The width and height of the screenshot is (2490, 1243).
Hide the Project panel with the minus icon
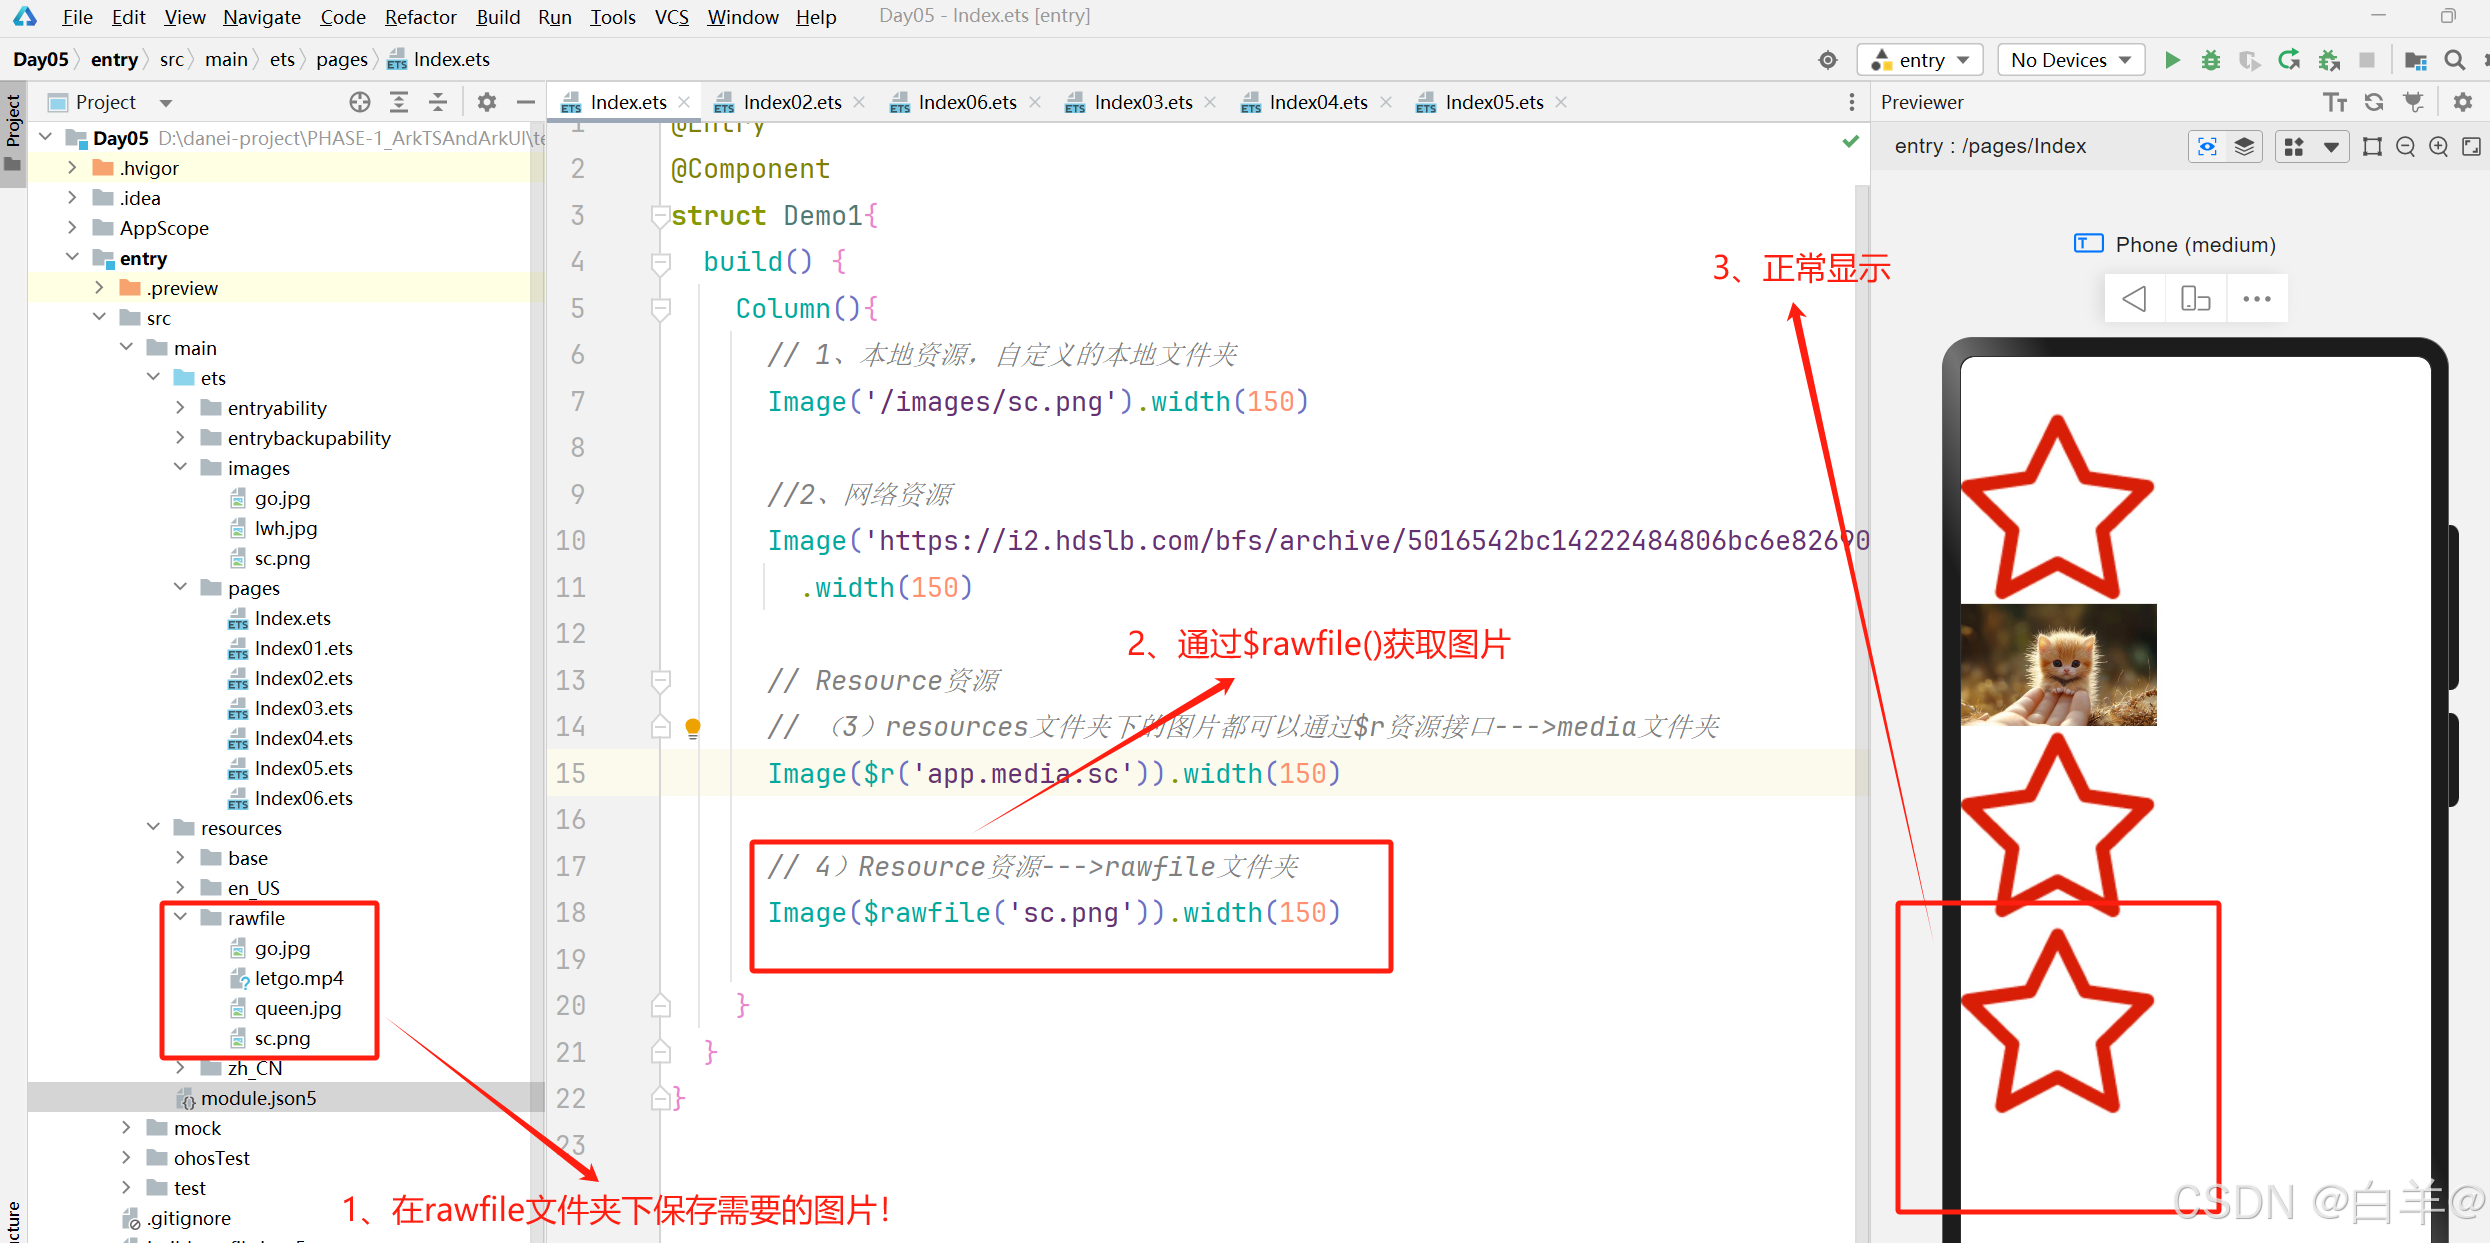pyautogui.click(x=525, y=102)
